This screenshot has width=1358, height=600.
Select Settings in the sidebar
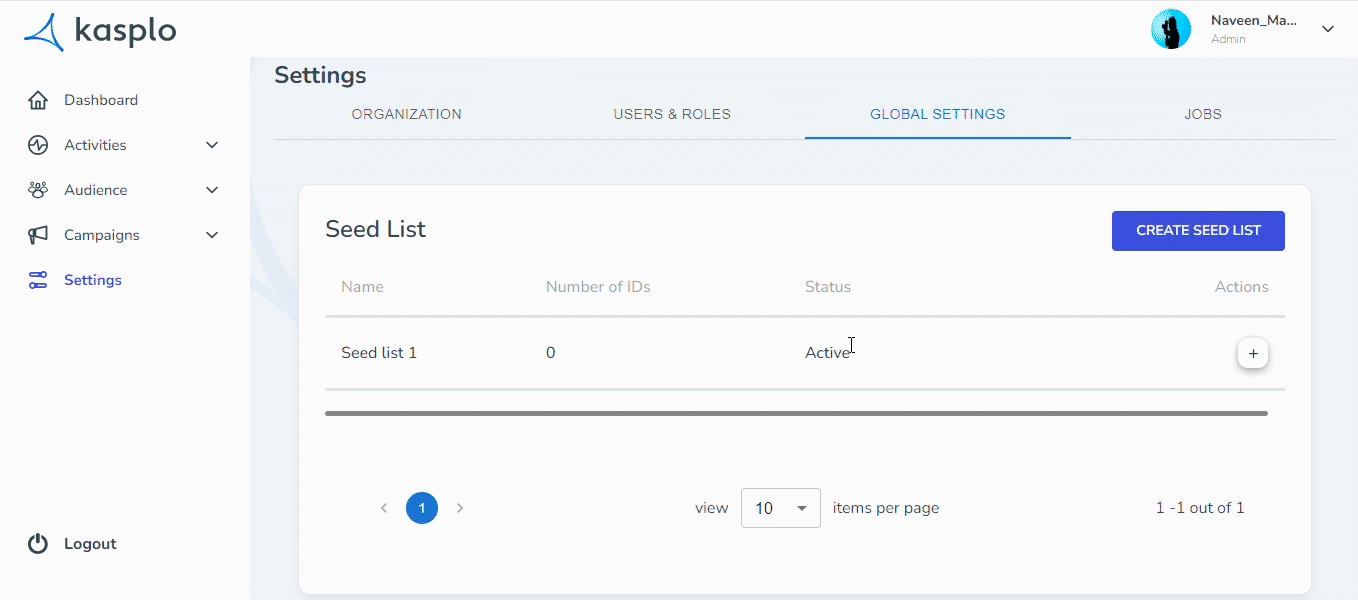[x=93, y=280]
